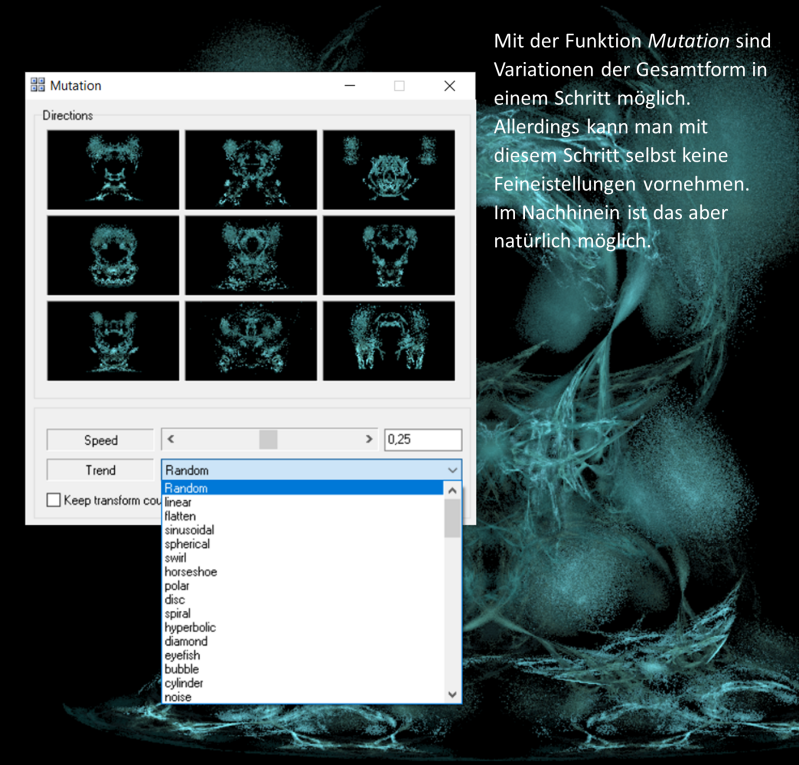Choose sinusoidal in the Trend list
799x765 pixels.
pos(303,530)
